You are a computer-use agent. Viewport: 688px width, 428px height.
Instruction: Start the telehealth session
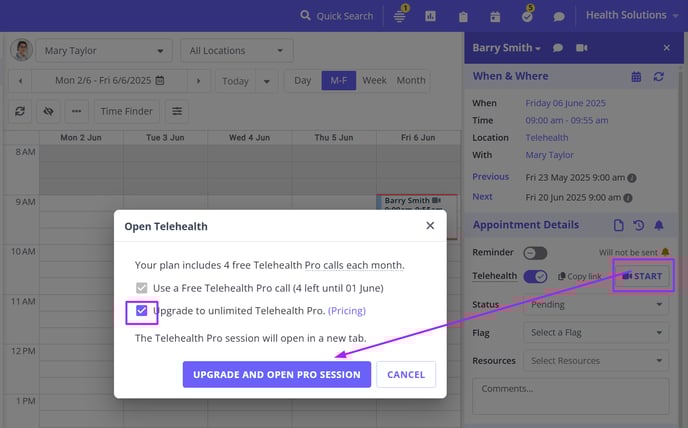click(642, 276)
